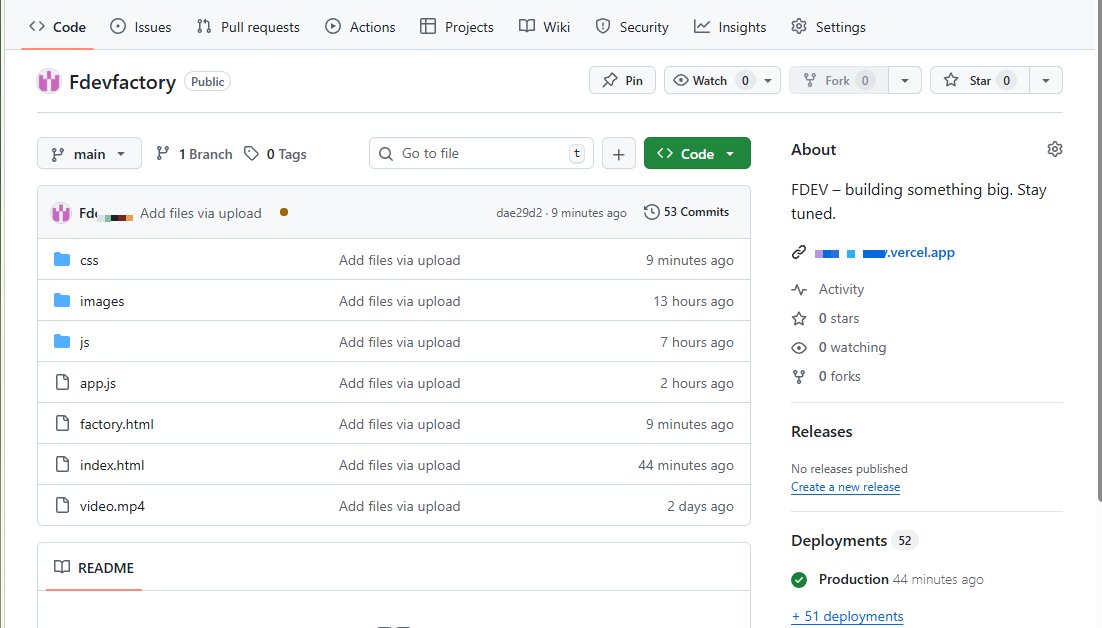Click the css folder icon
Viewport: 1102px width, 628px height.
pos(62,259)
